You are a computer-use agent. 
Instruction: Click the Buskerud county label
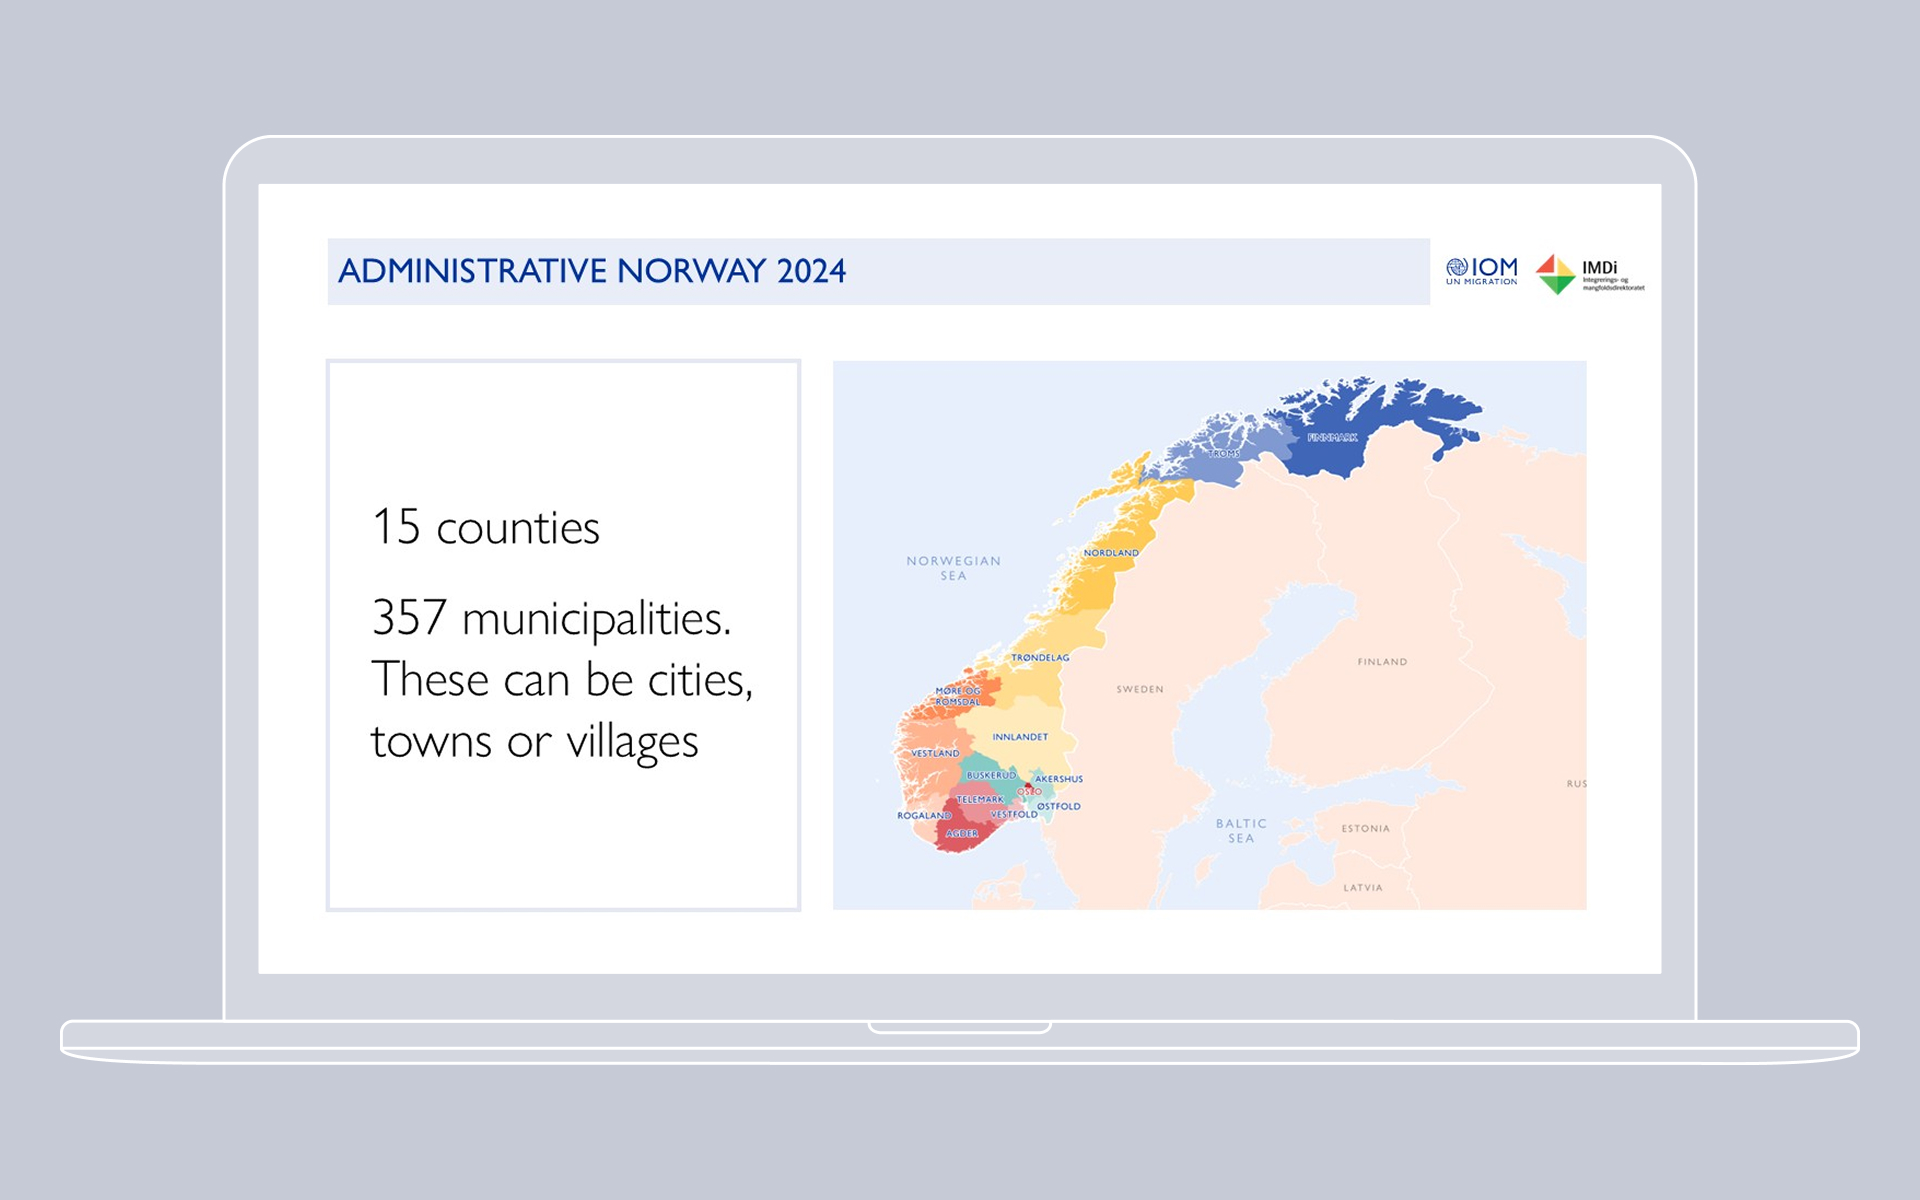pos(991,775)
